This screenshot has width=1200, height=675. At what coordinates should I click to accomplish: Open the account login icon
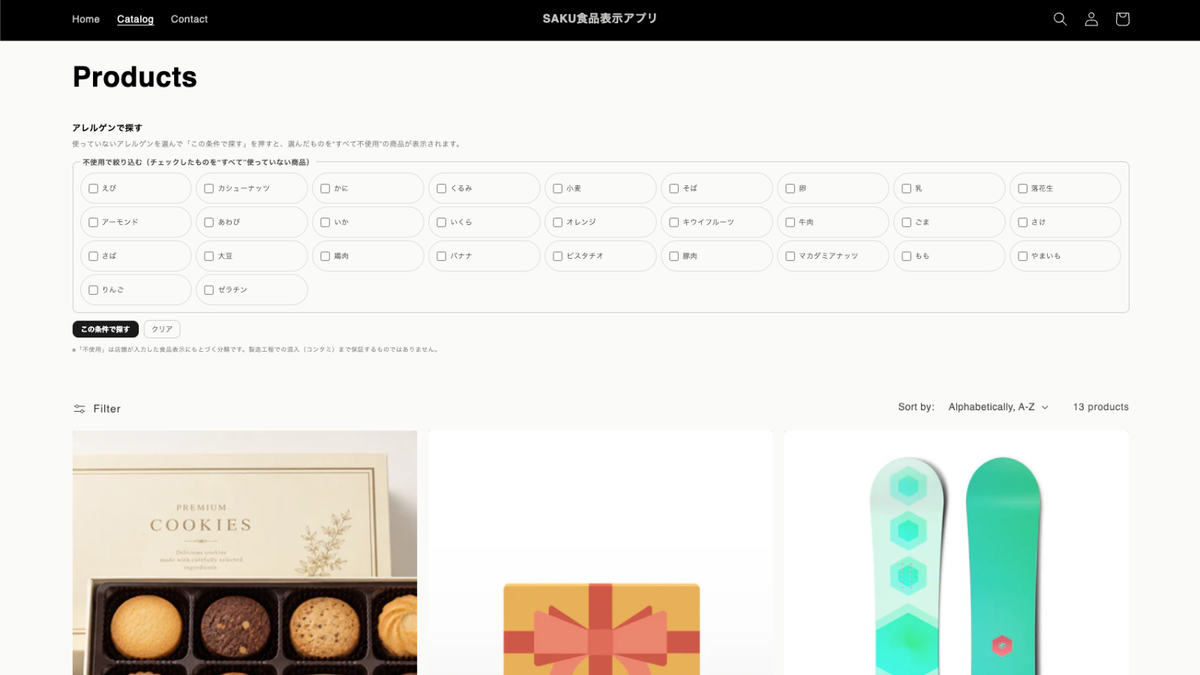[x=1091, y=19]
